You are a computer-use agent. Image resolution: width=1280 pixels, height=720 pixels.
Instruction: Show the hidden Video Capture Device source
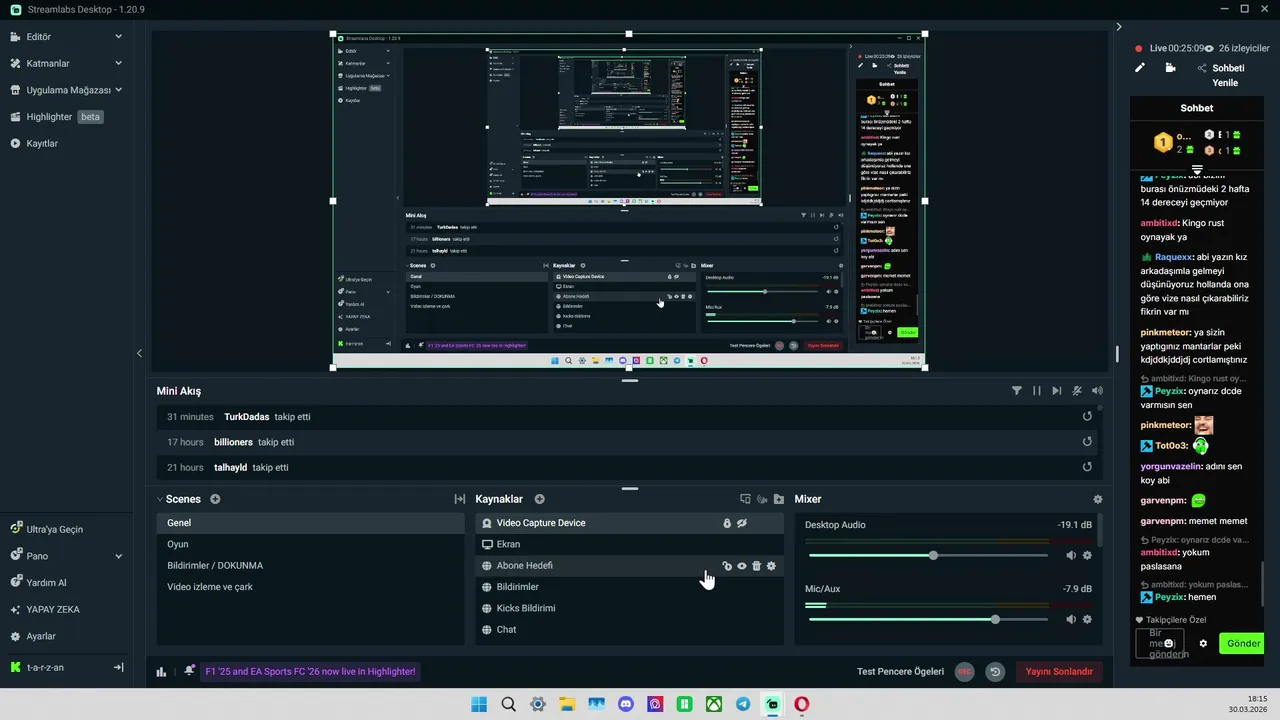(x=742, y=523)
